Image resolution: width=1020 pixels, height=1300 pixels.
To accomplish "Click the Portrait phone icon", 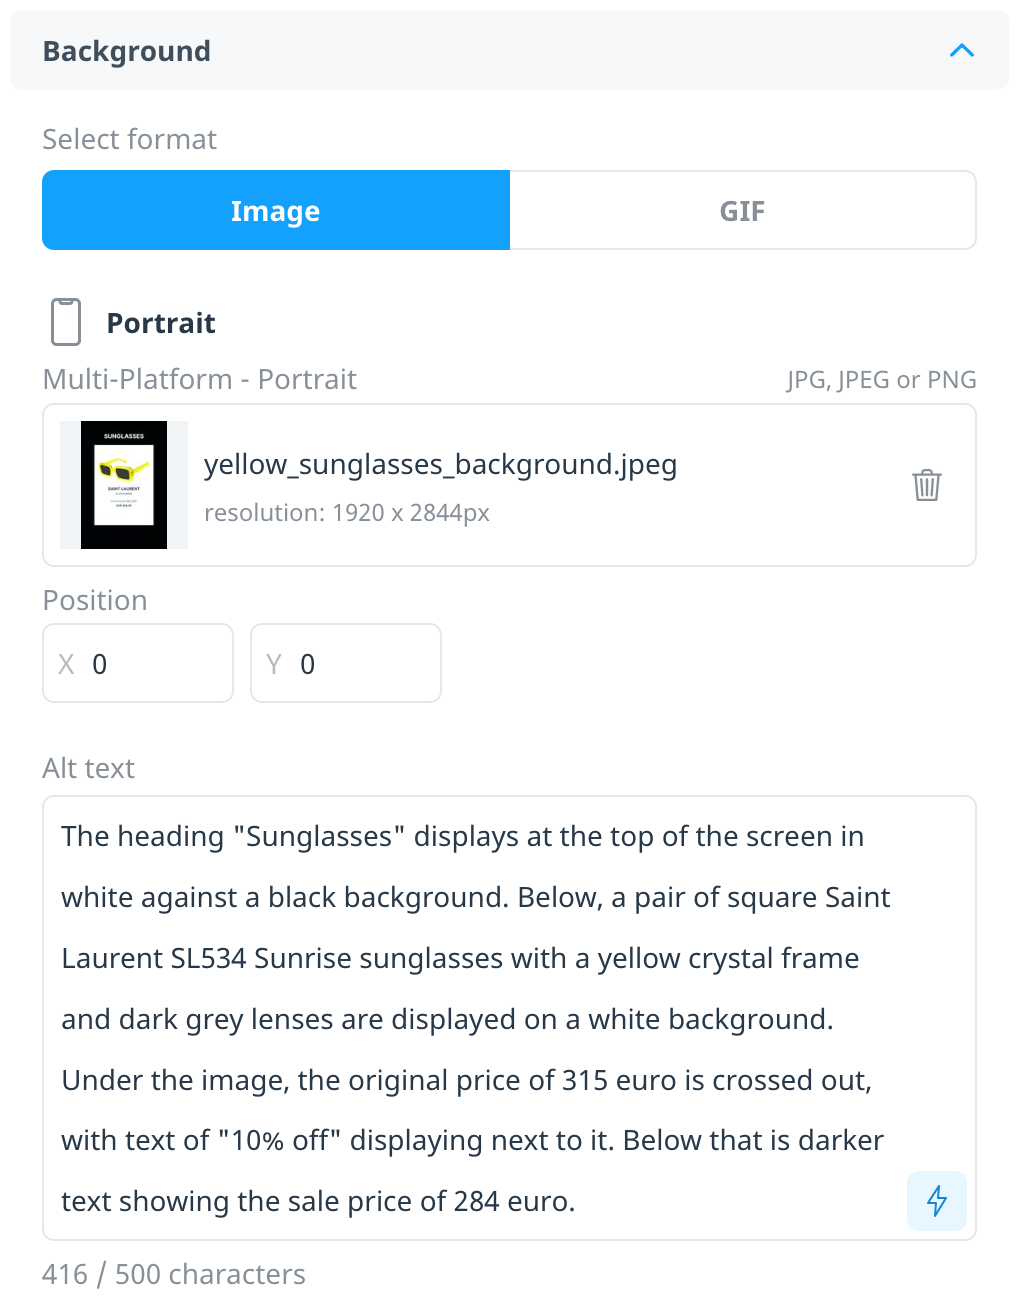I will (66, 322).
